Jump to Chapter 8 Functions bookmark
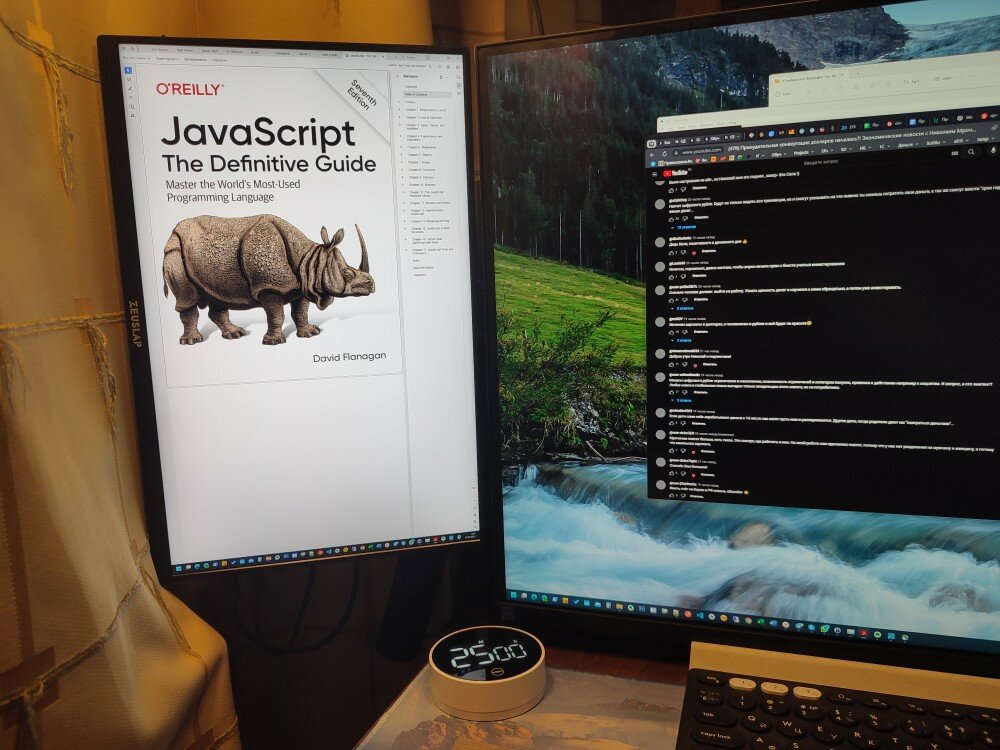Viewport: 1000px width, 750px height. click(422, 170)
